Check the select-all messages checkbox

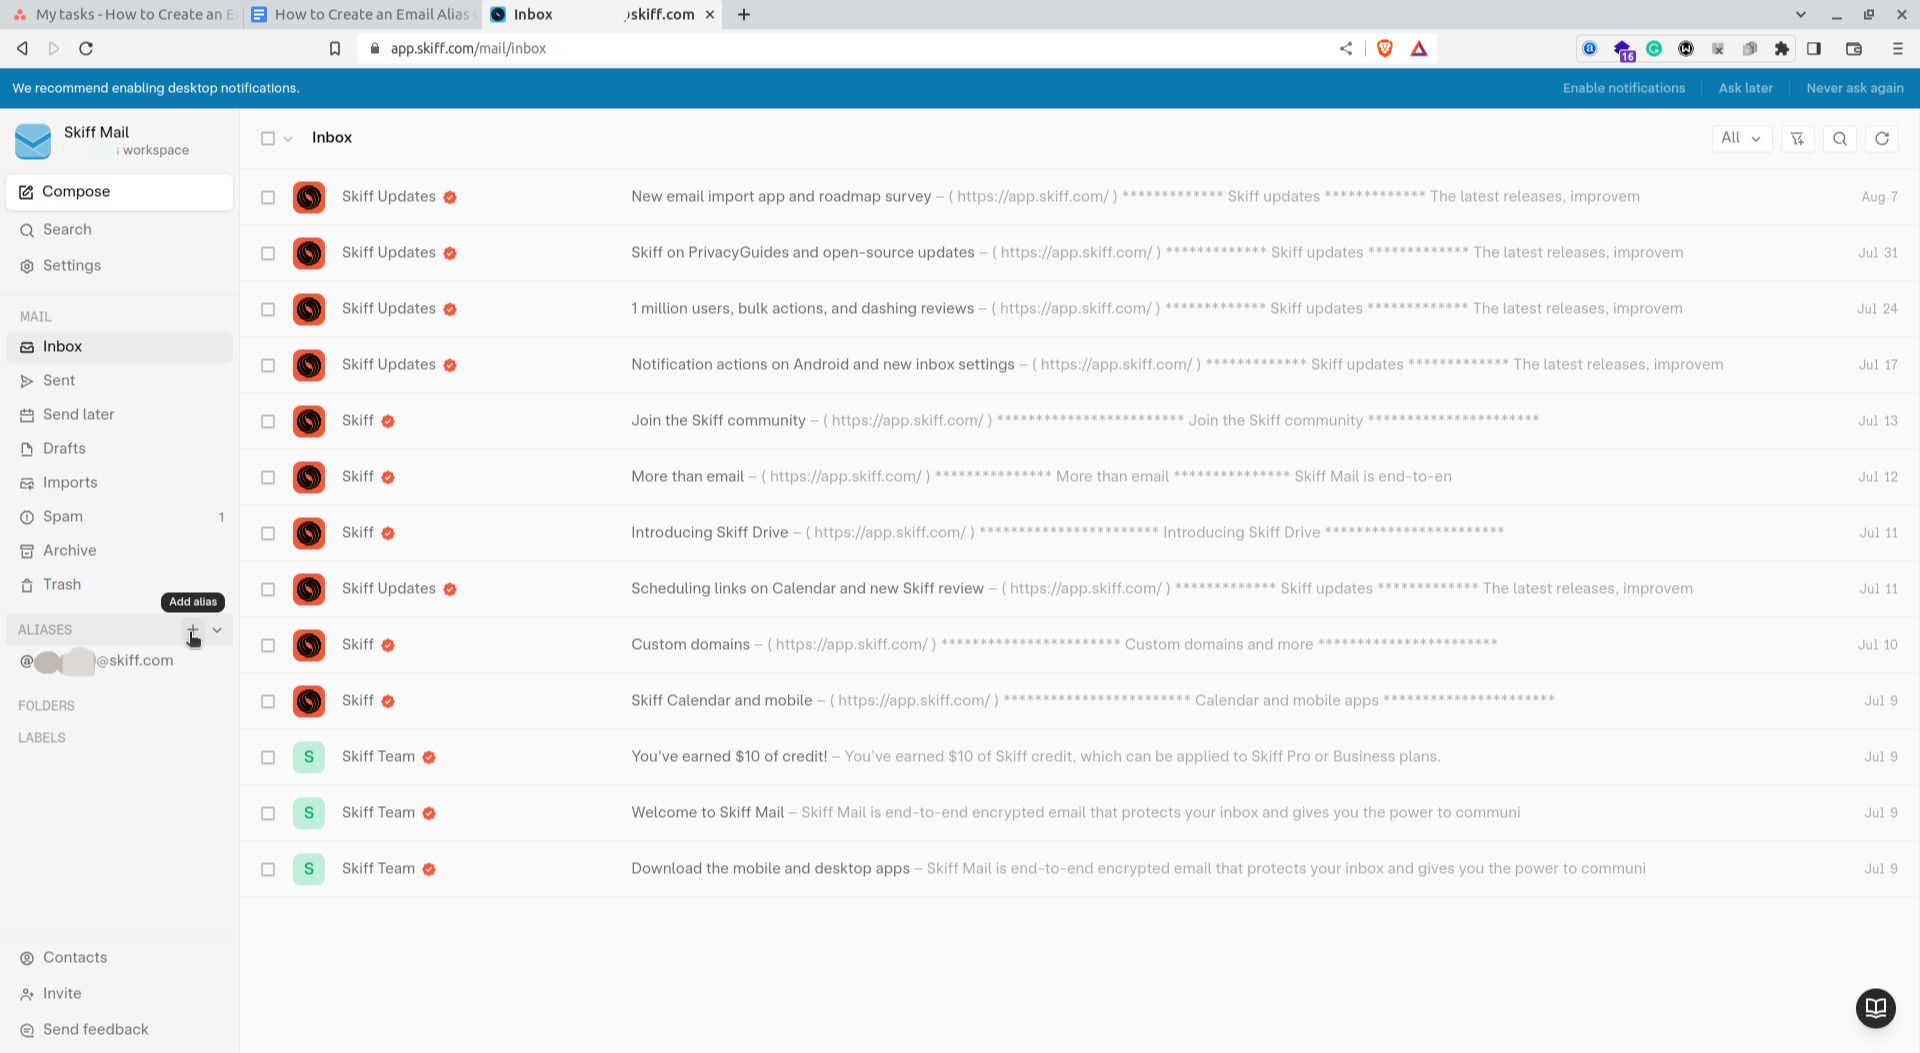(x=267, y=138)
